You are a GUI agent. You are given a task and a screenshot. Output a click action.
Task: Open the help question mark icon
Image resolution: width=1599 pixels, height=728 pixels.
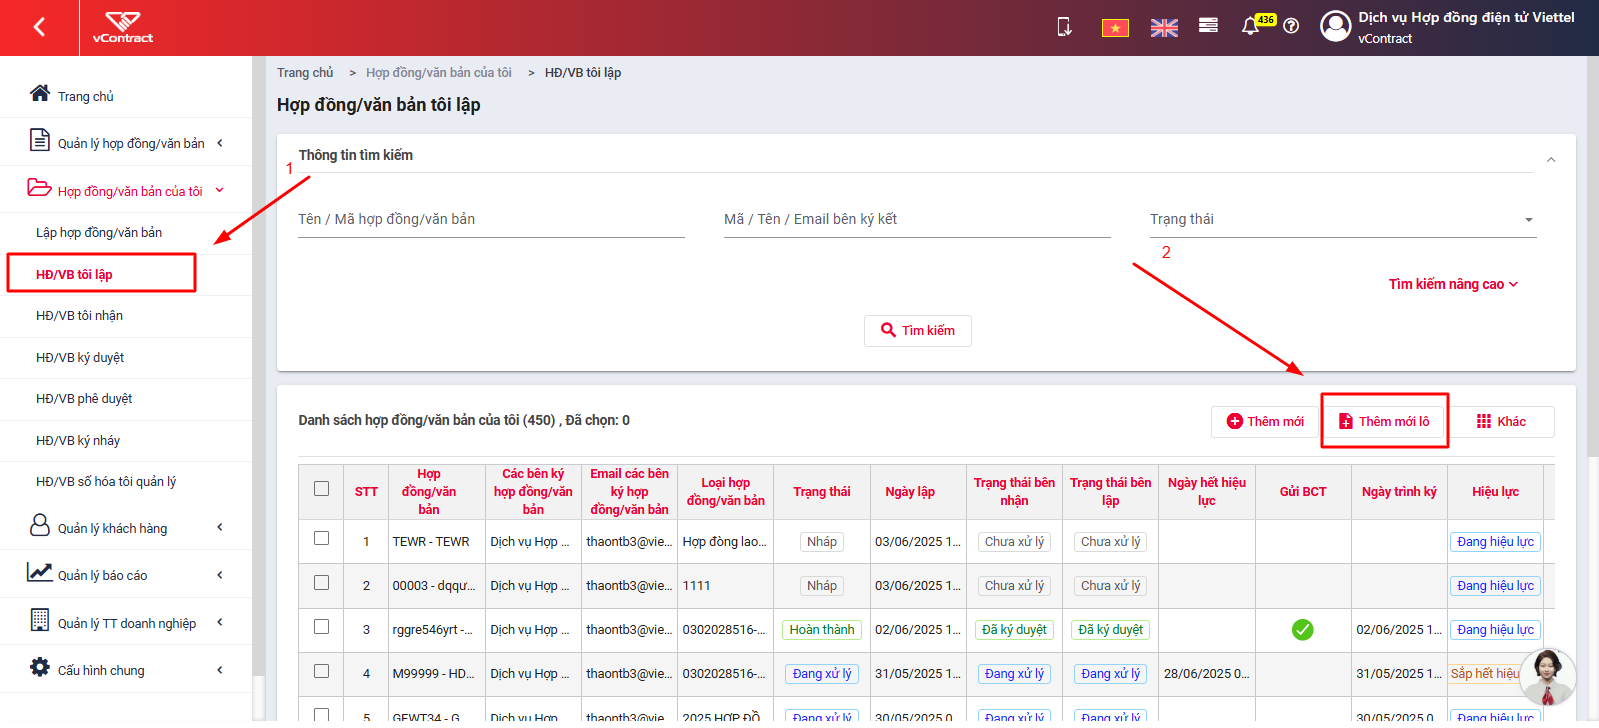click(x=1291, y=26)
